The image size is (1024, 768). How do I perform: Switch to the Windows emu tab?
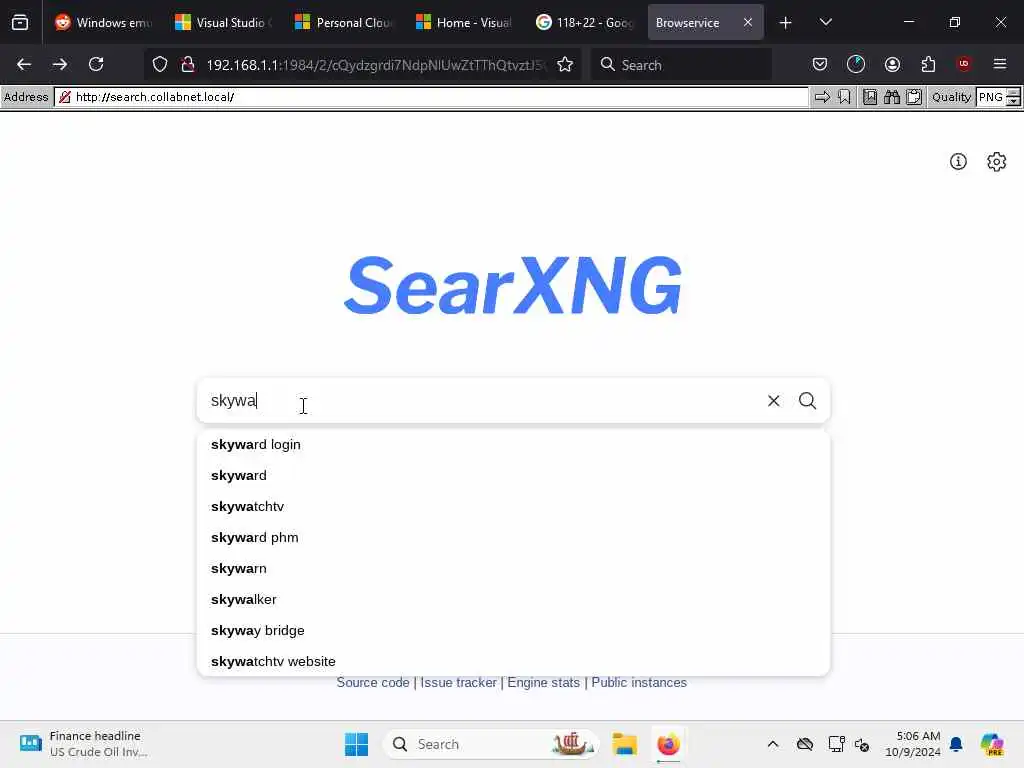click(102, 23)
